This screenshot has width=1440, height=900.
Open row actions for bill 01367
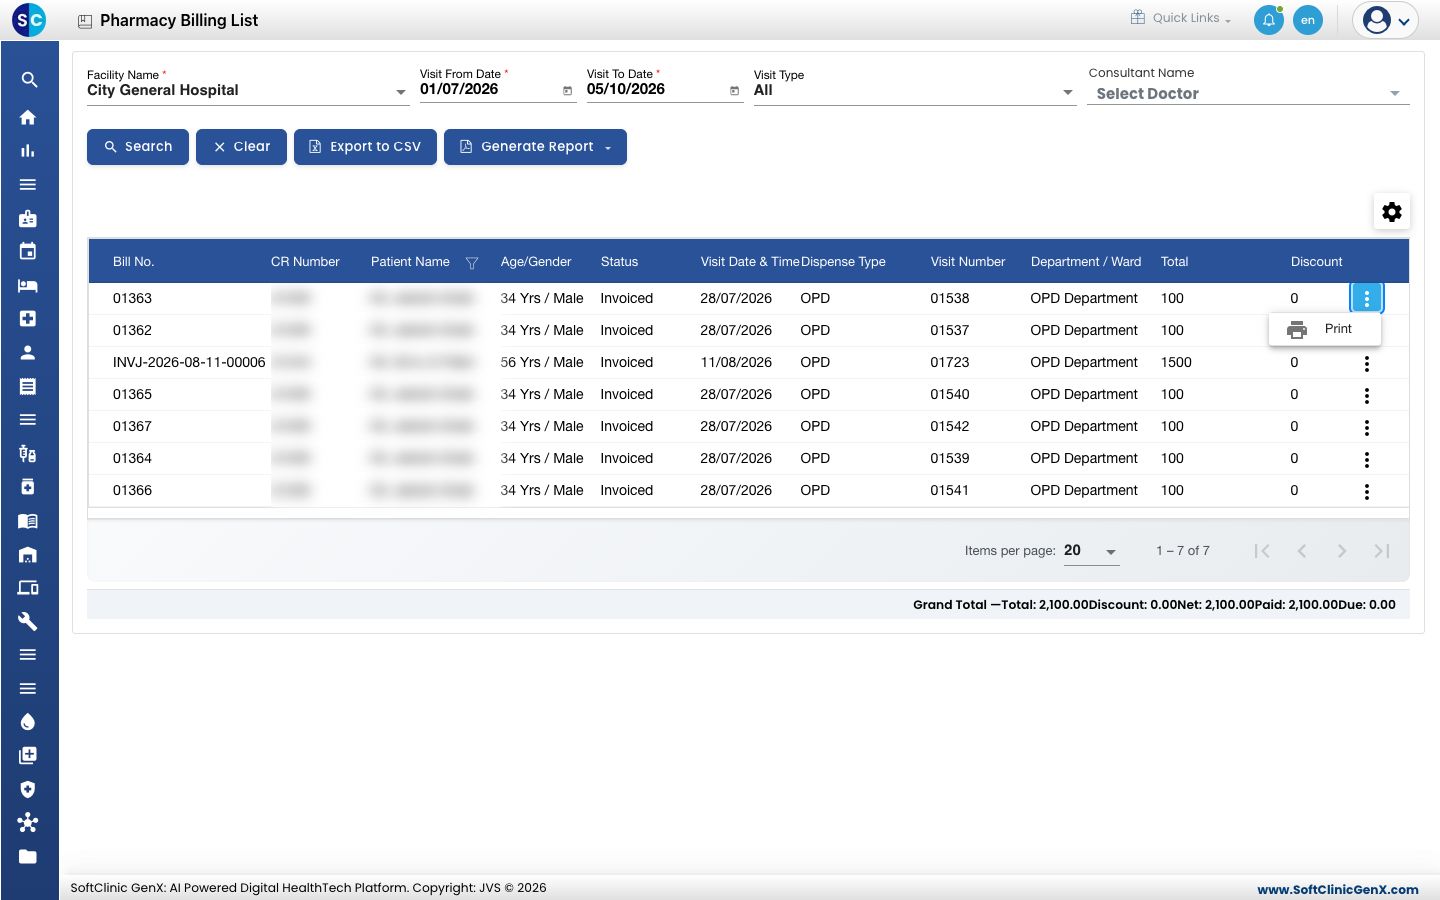click(1367, 427)
